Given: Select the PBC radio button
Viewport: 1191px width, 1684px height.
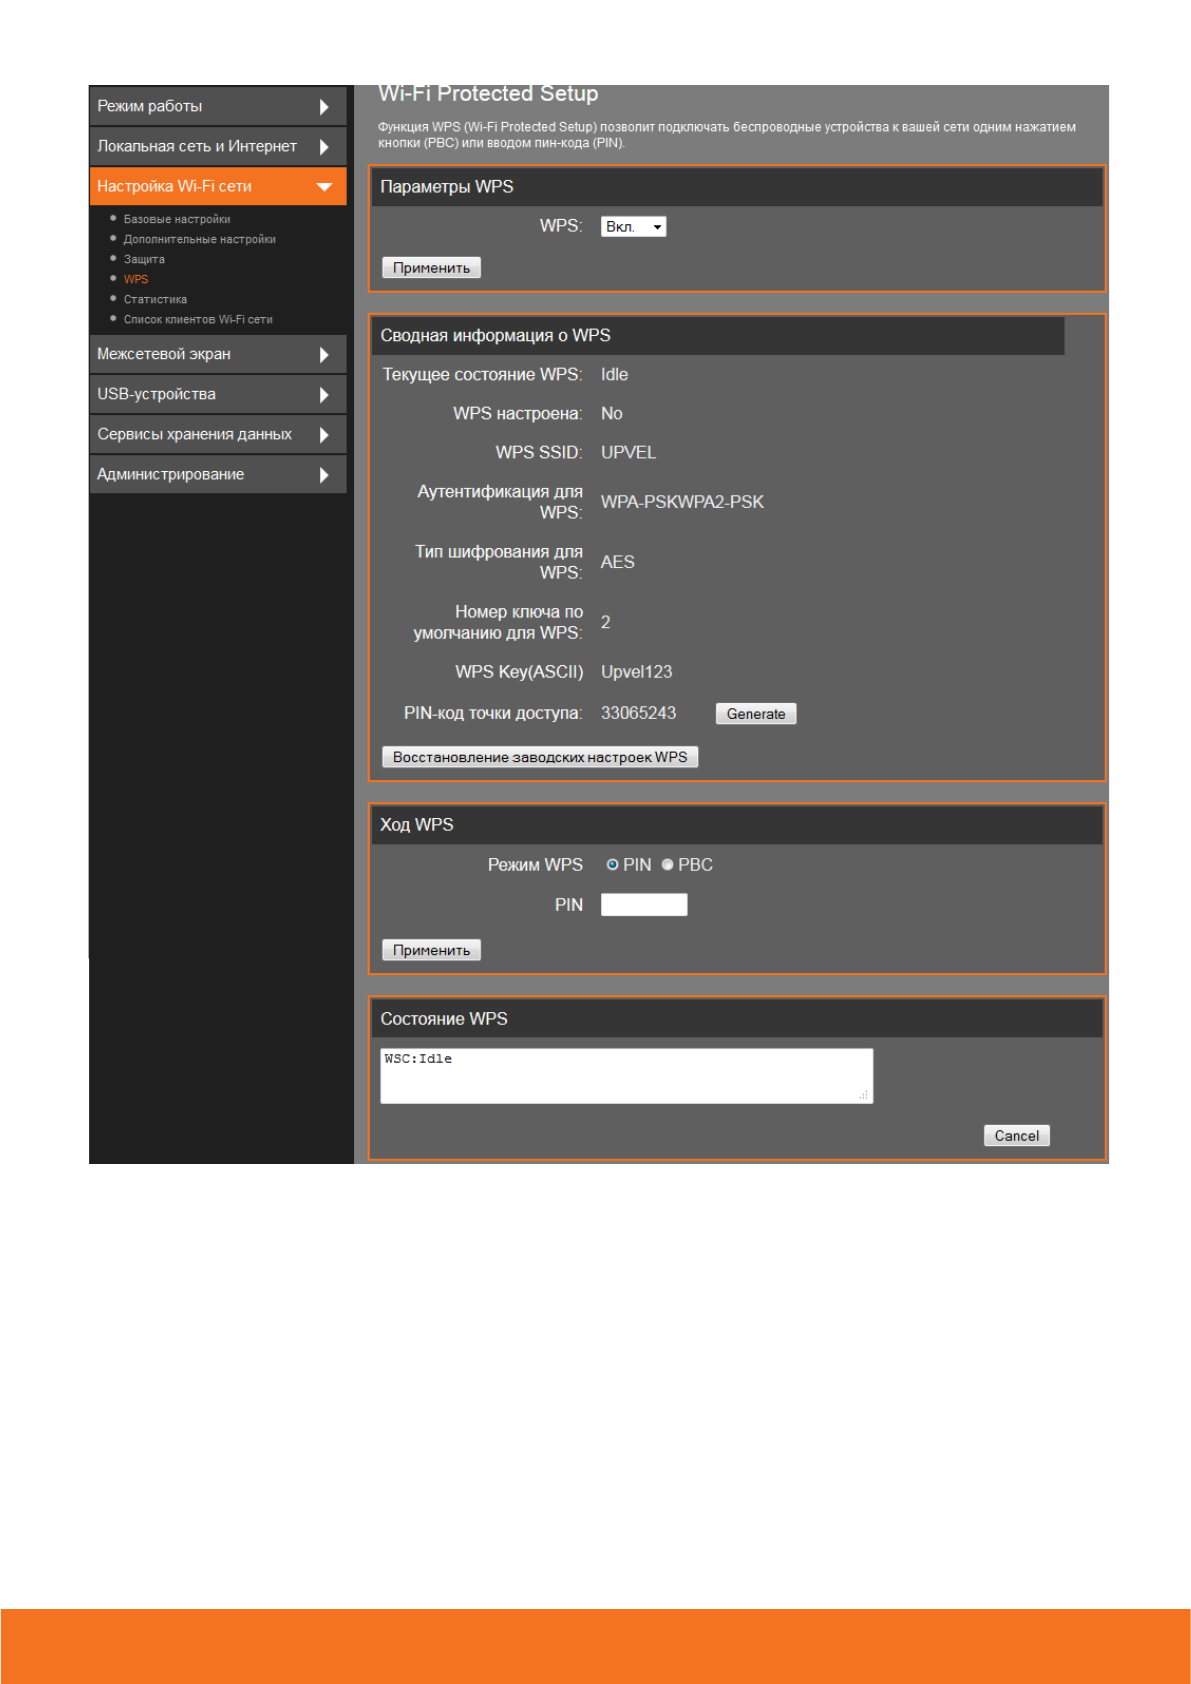Looking at the screenshot, I should click(x=667, y=865).
